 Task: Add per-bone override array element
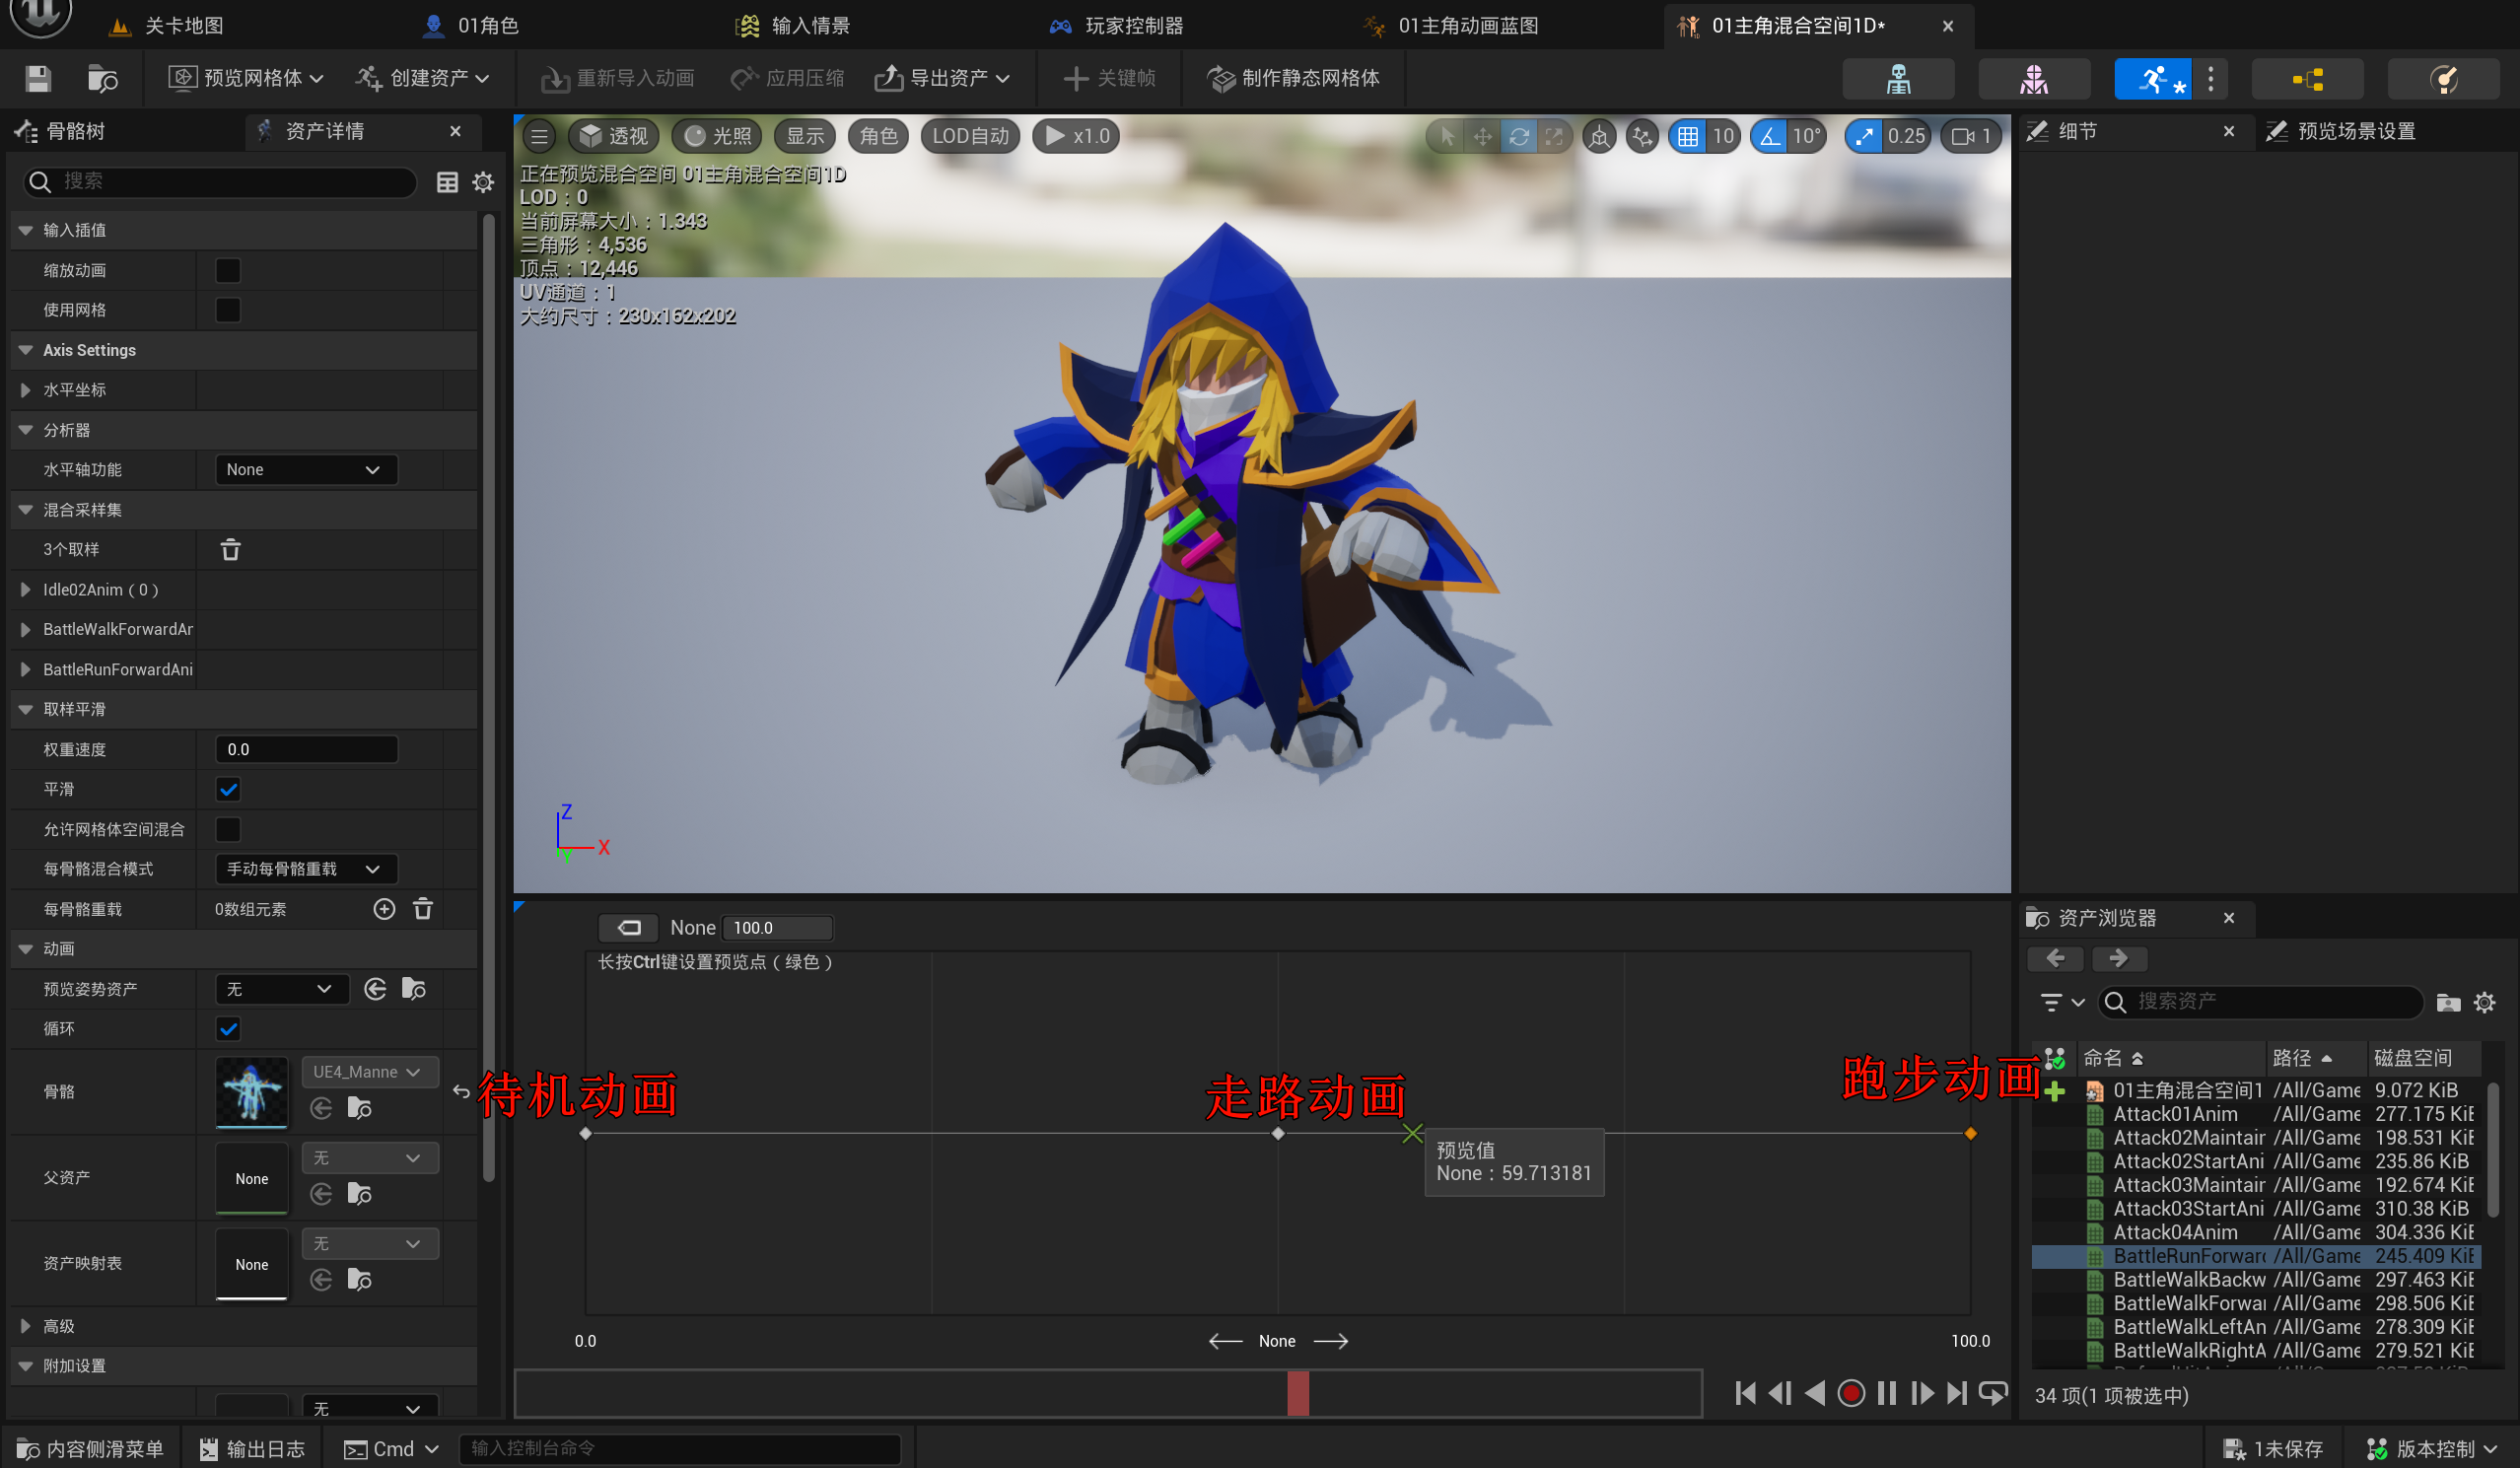click(384, 909)
